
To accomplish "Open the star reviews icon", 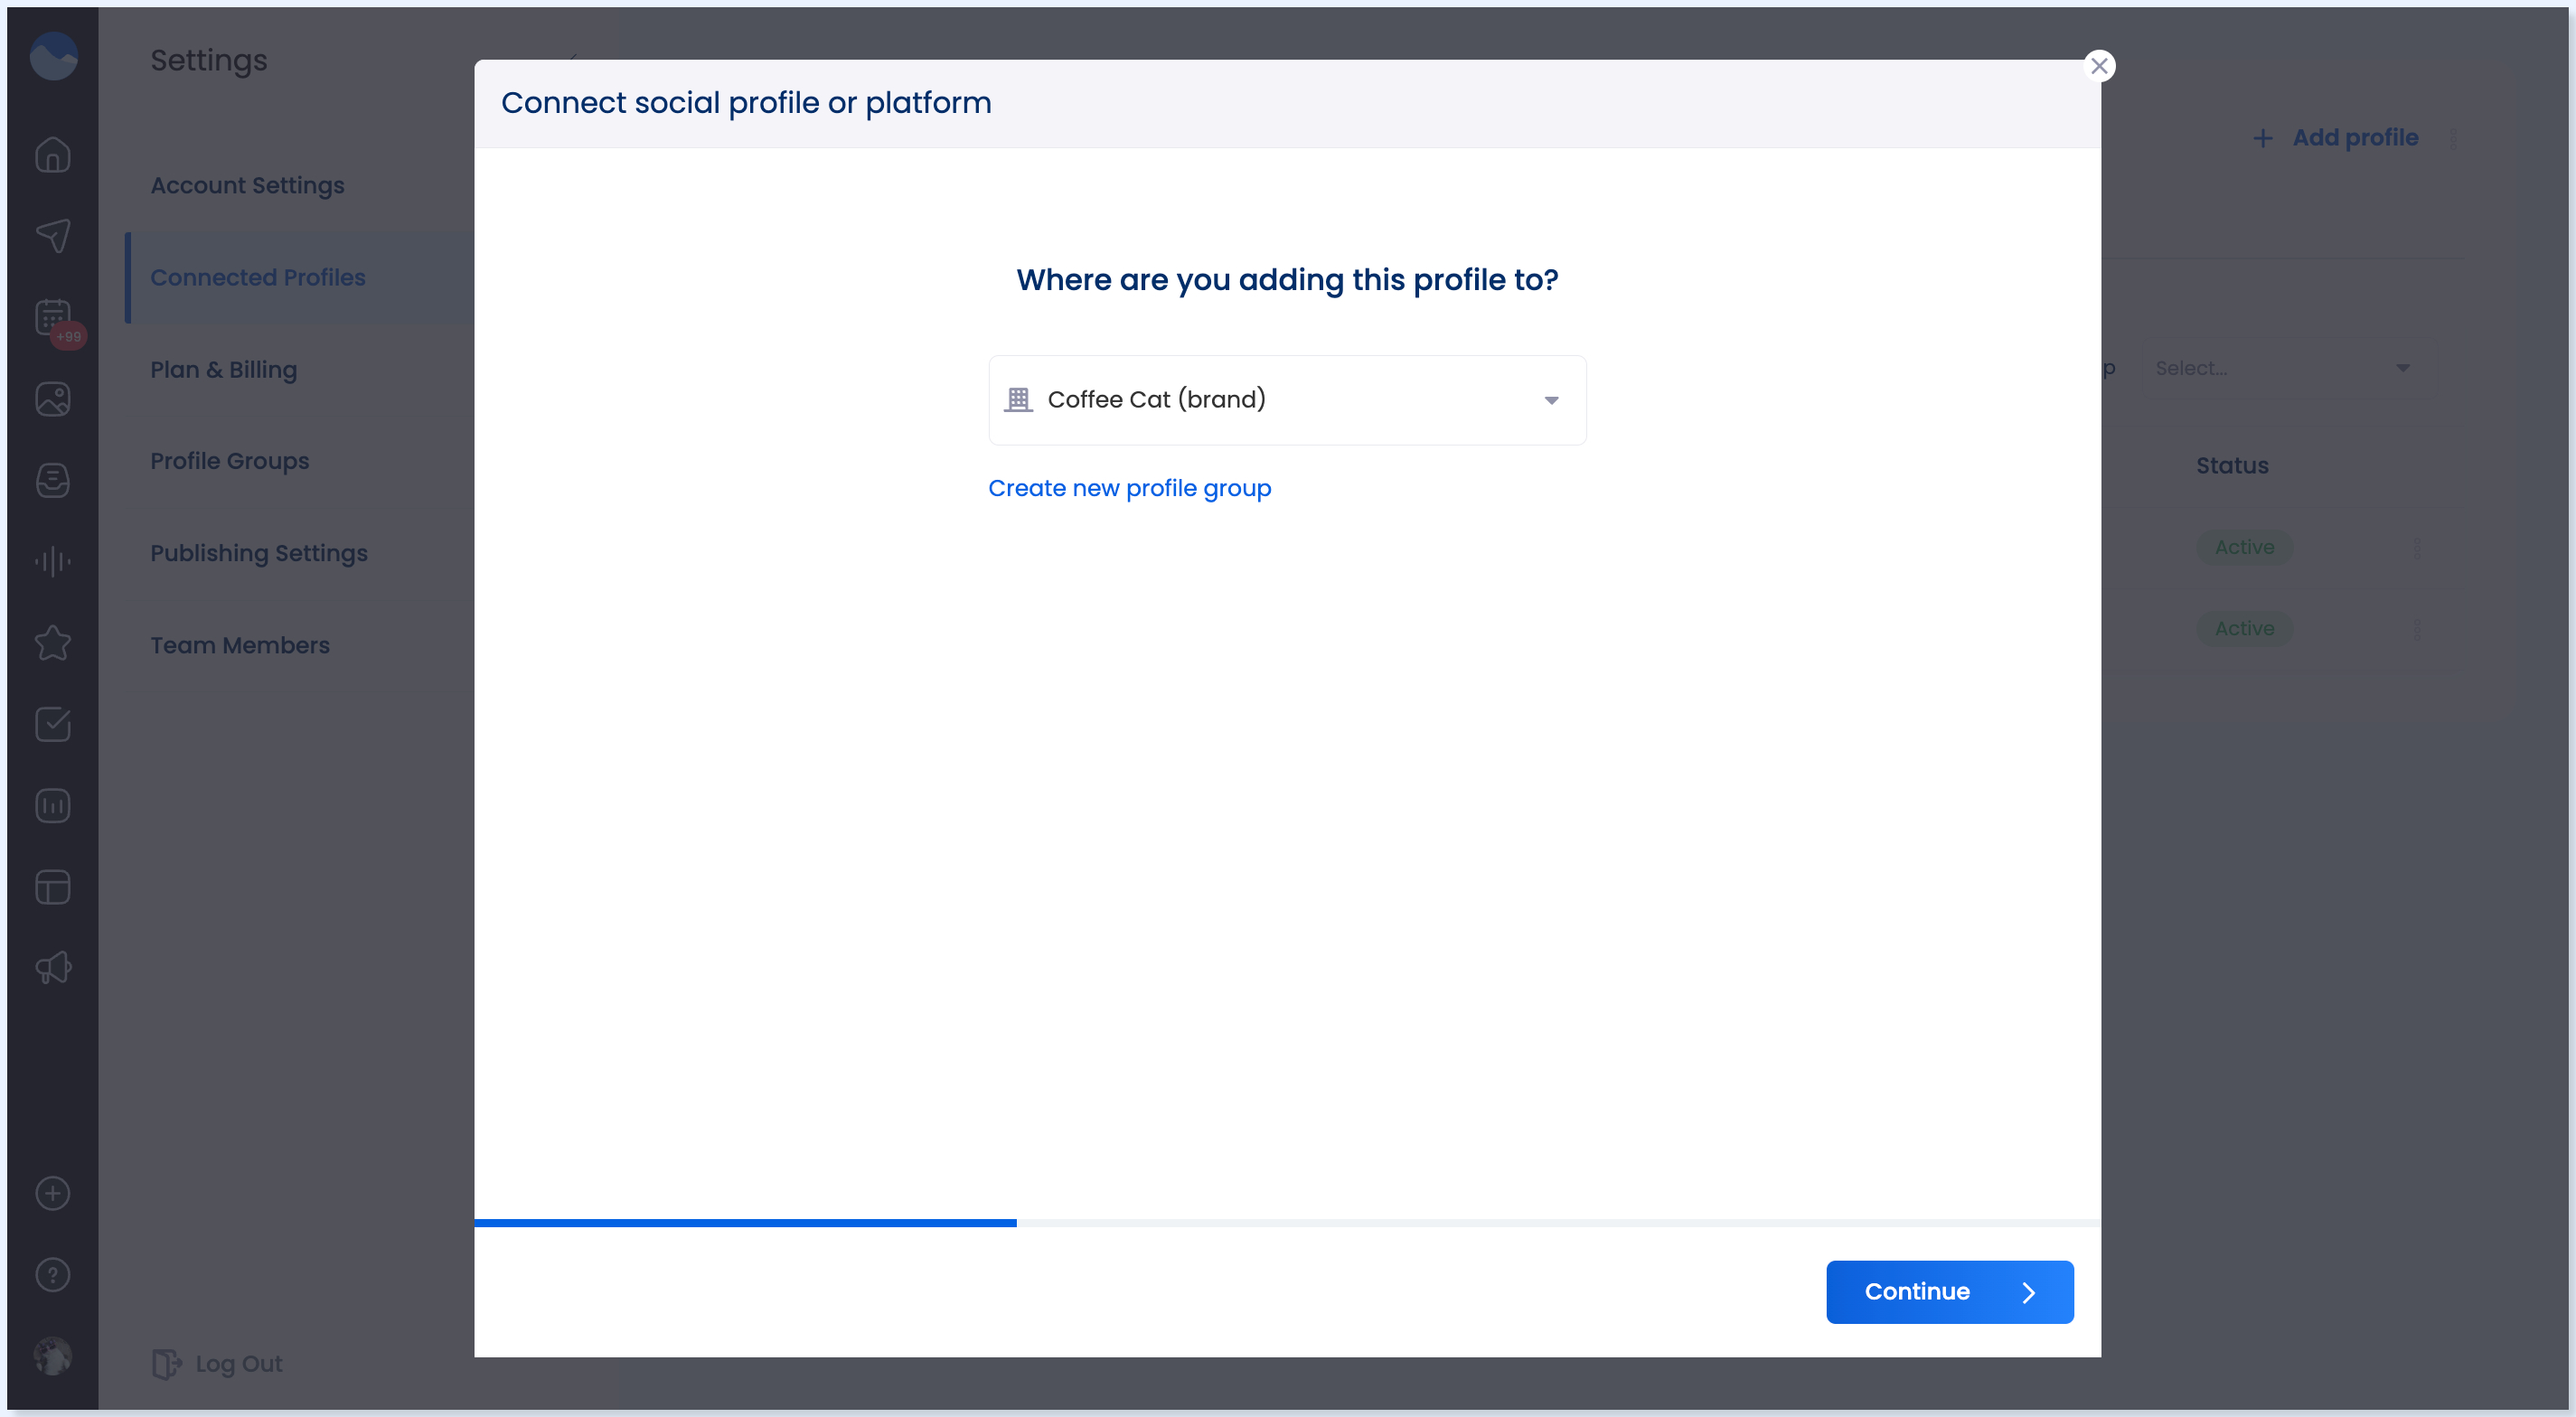I will pos(53,643).
